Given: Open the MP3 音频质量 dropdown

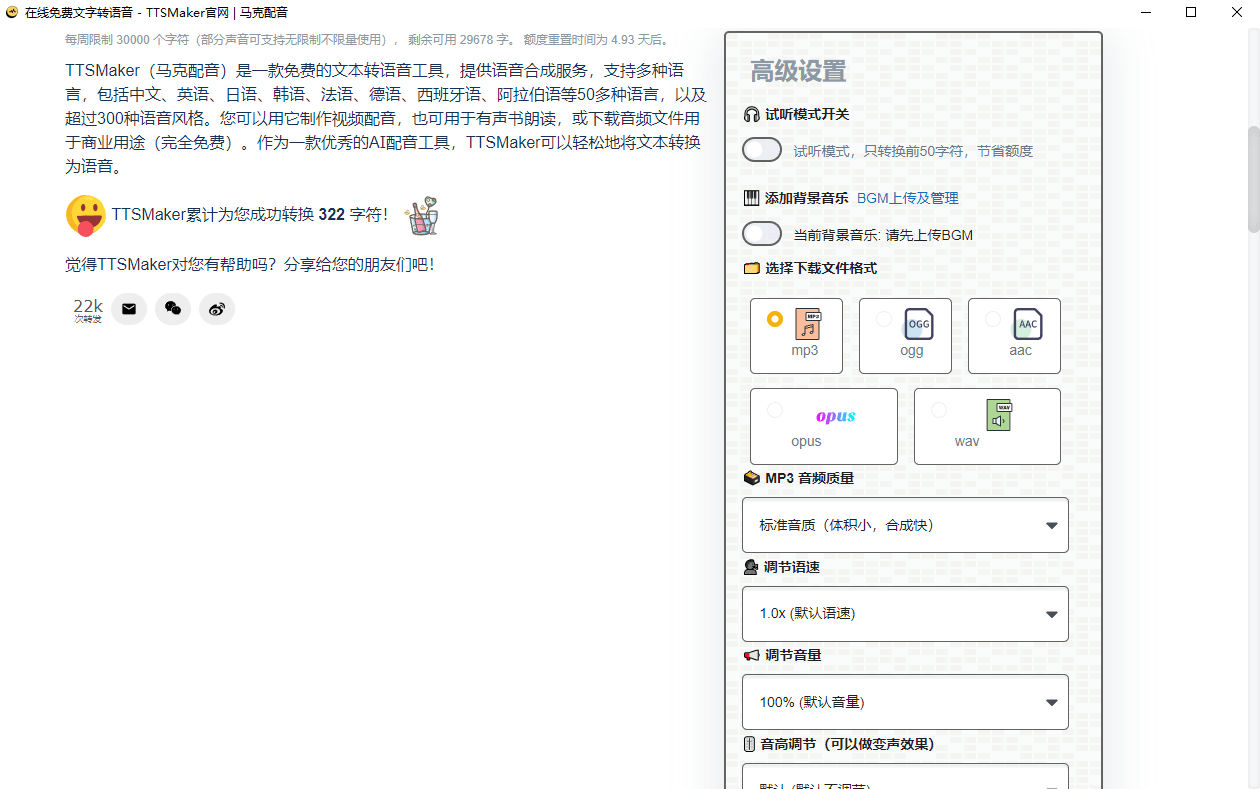Looking at the screenshot, I should 905,524.
